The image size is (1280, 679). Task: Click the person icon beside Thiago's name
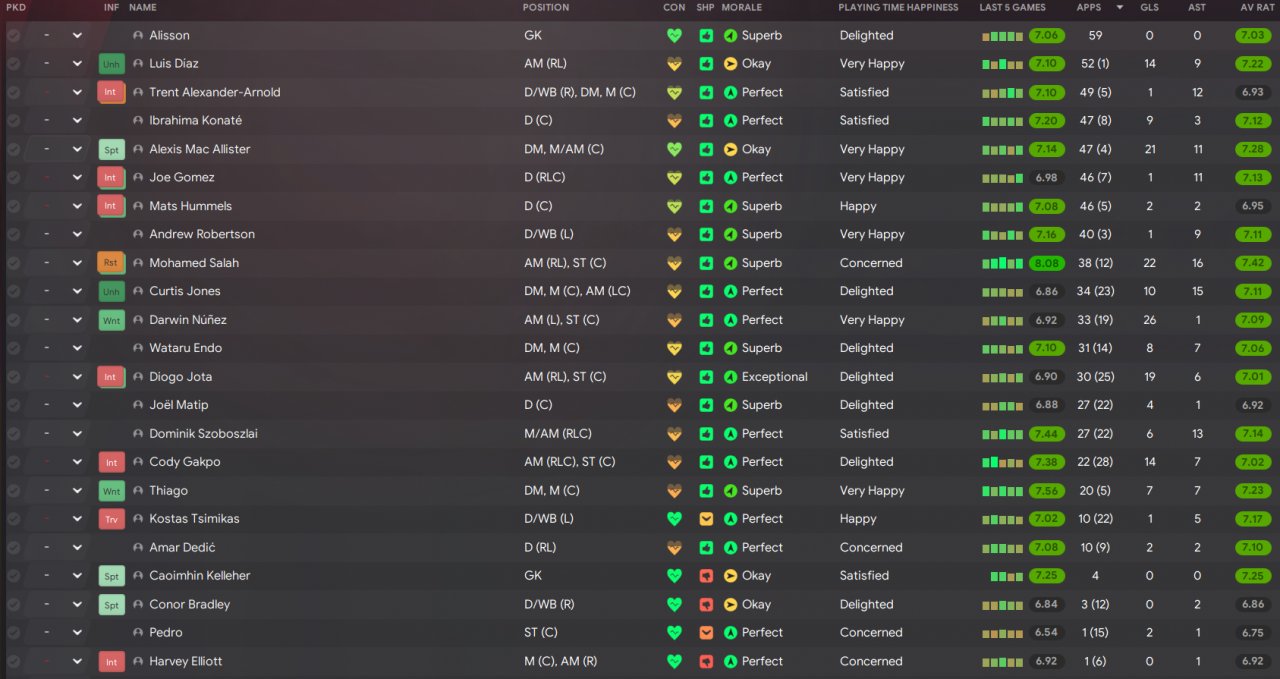138,491
